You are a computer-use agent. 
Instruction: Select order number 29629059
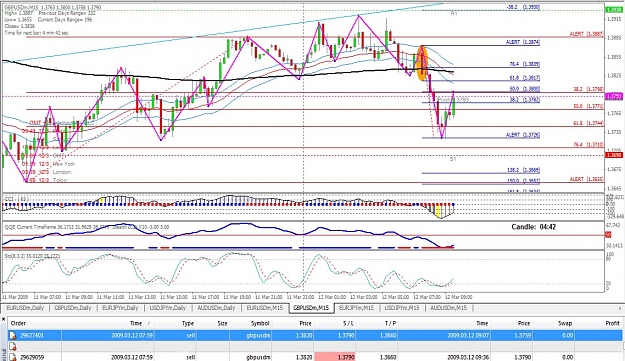32,357
